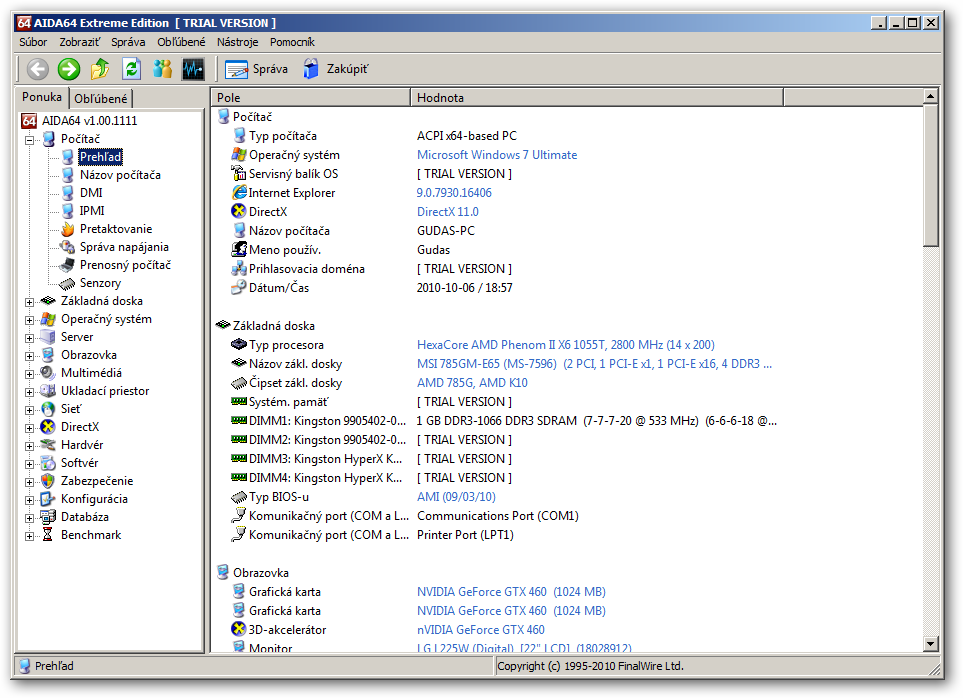Viewport: 963px width, 698px height.
Task: Collapse the Počítač tree node
Action: (29, 140)
